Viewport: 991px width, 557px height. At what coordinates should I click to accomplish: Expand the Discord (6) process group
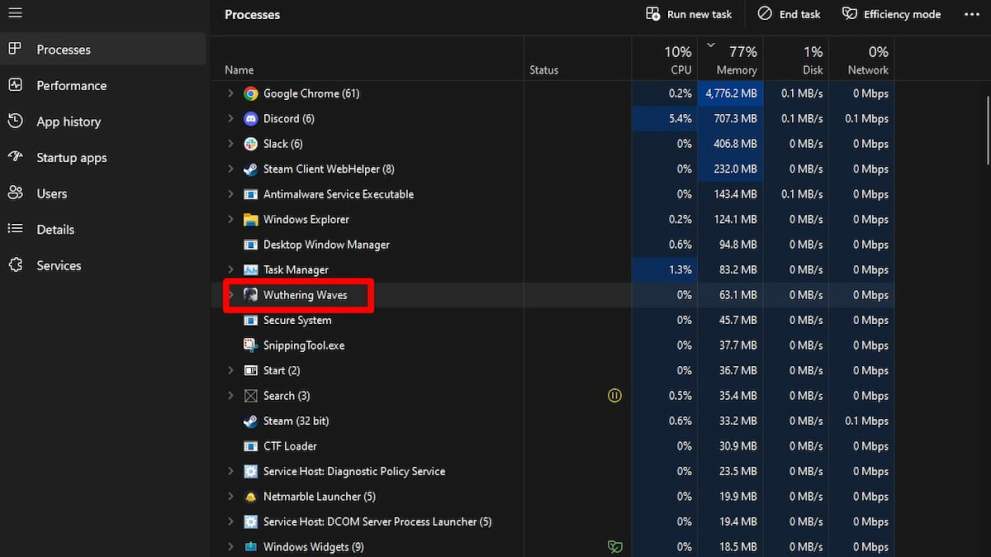(231, 119)
